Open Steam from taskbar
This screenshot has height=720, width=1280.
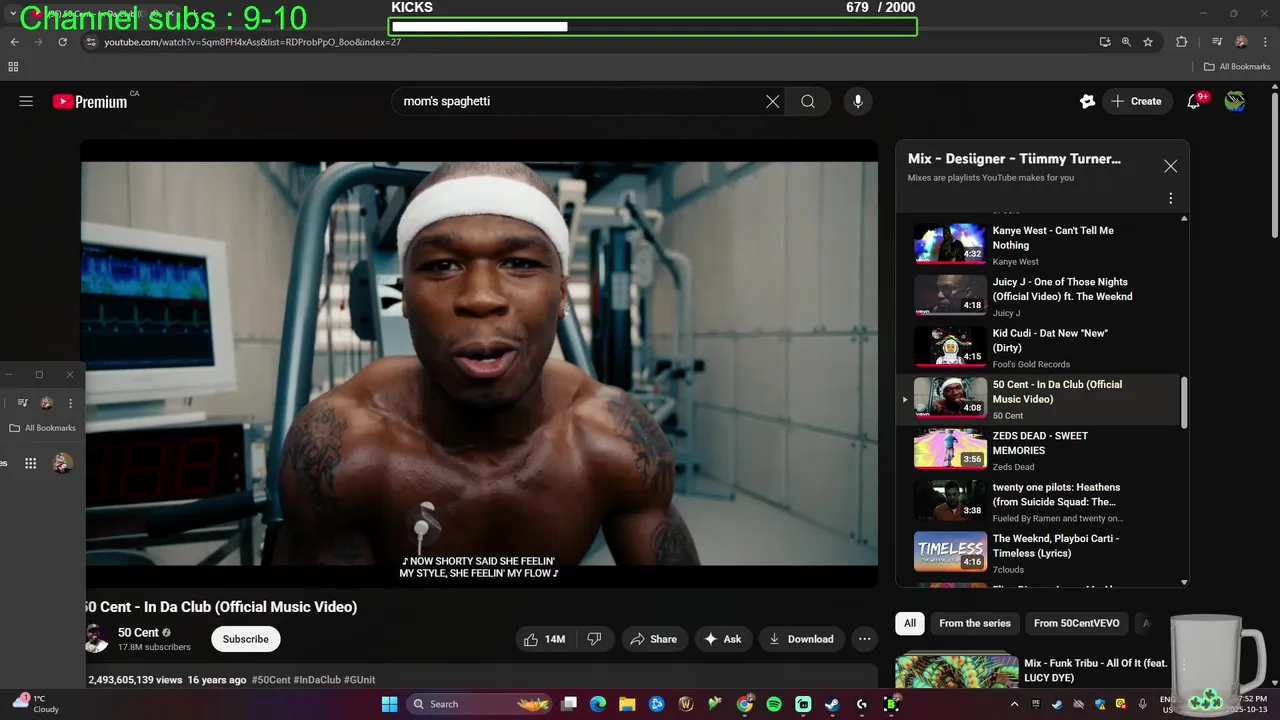click(x=832, y=704)
